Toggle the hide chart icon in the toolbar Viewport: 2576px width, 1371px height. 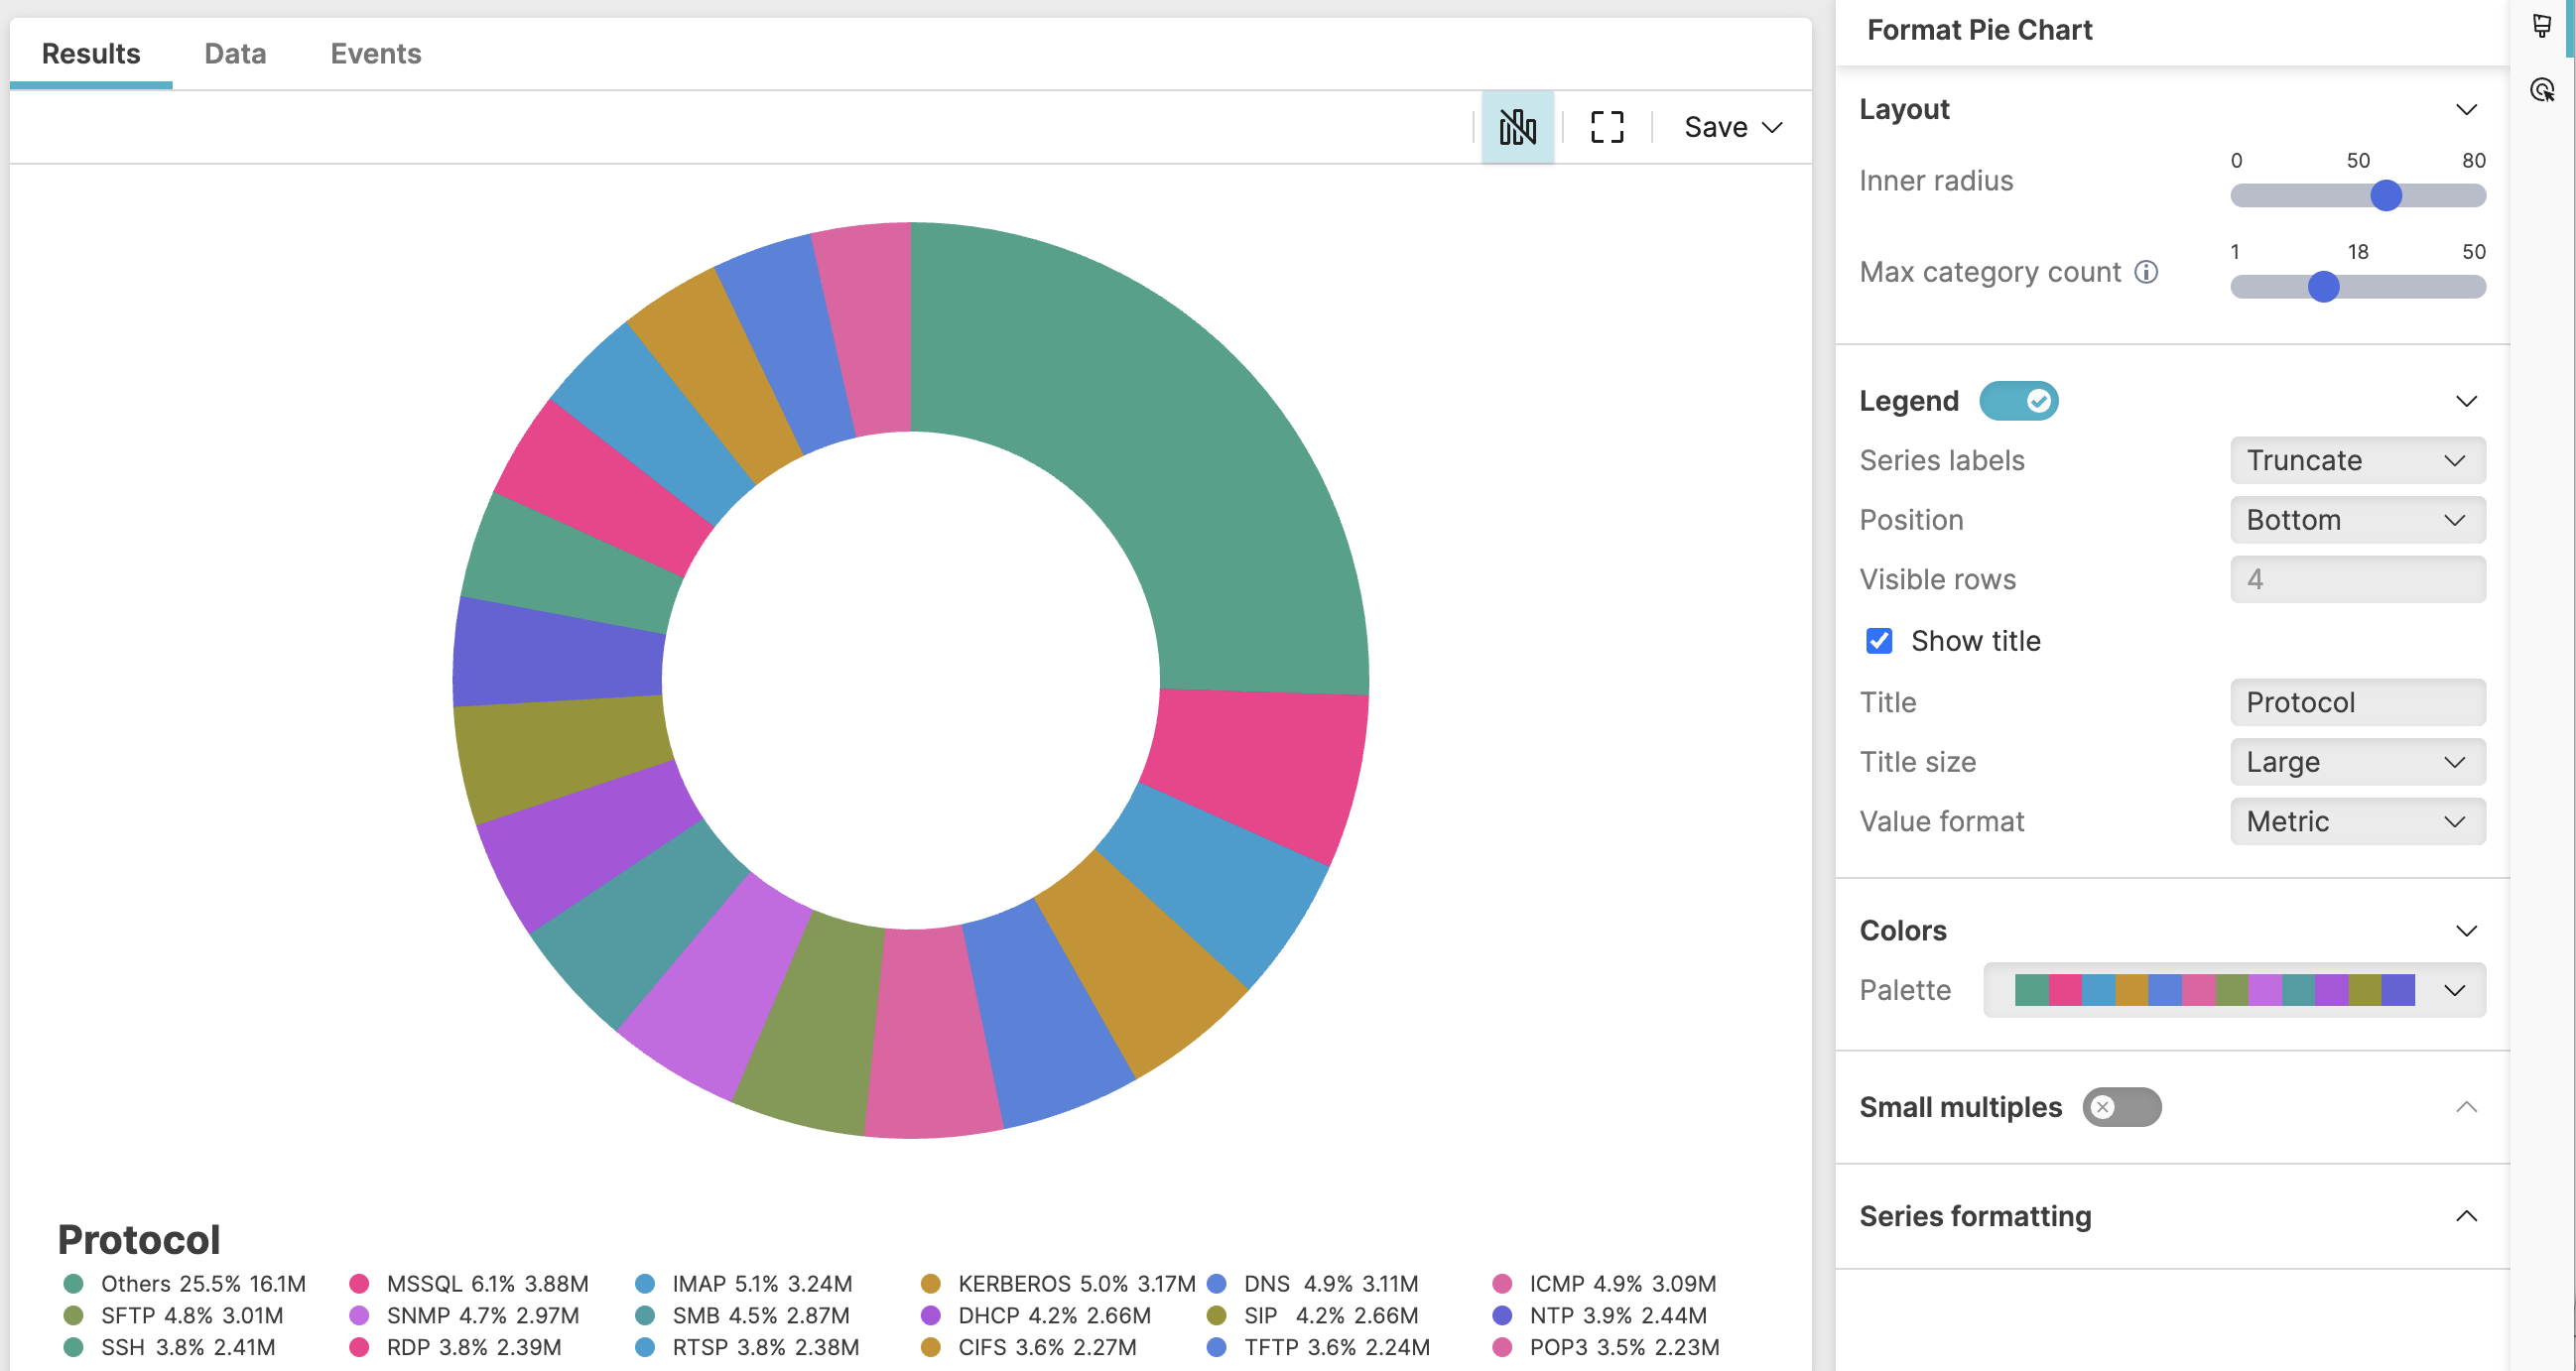1517,126
